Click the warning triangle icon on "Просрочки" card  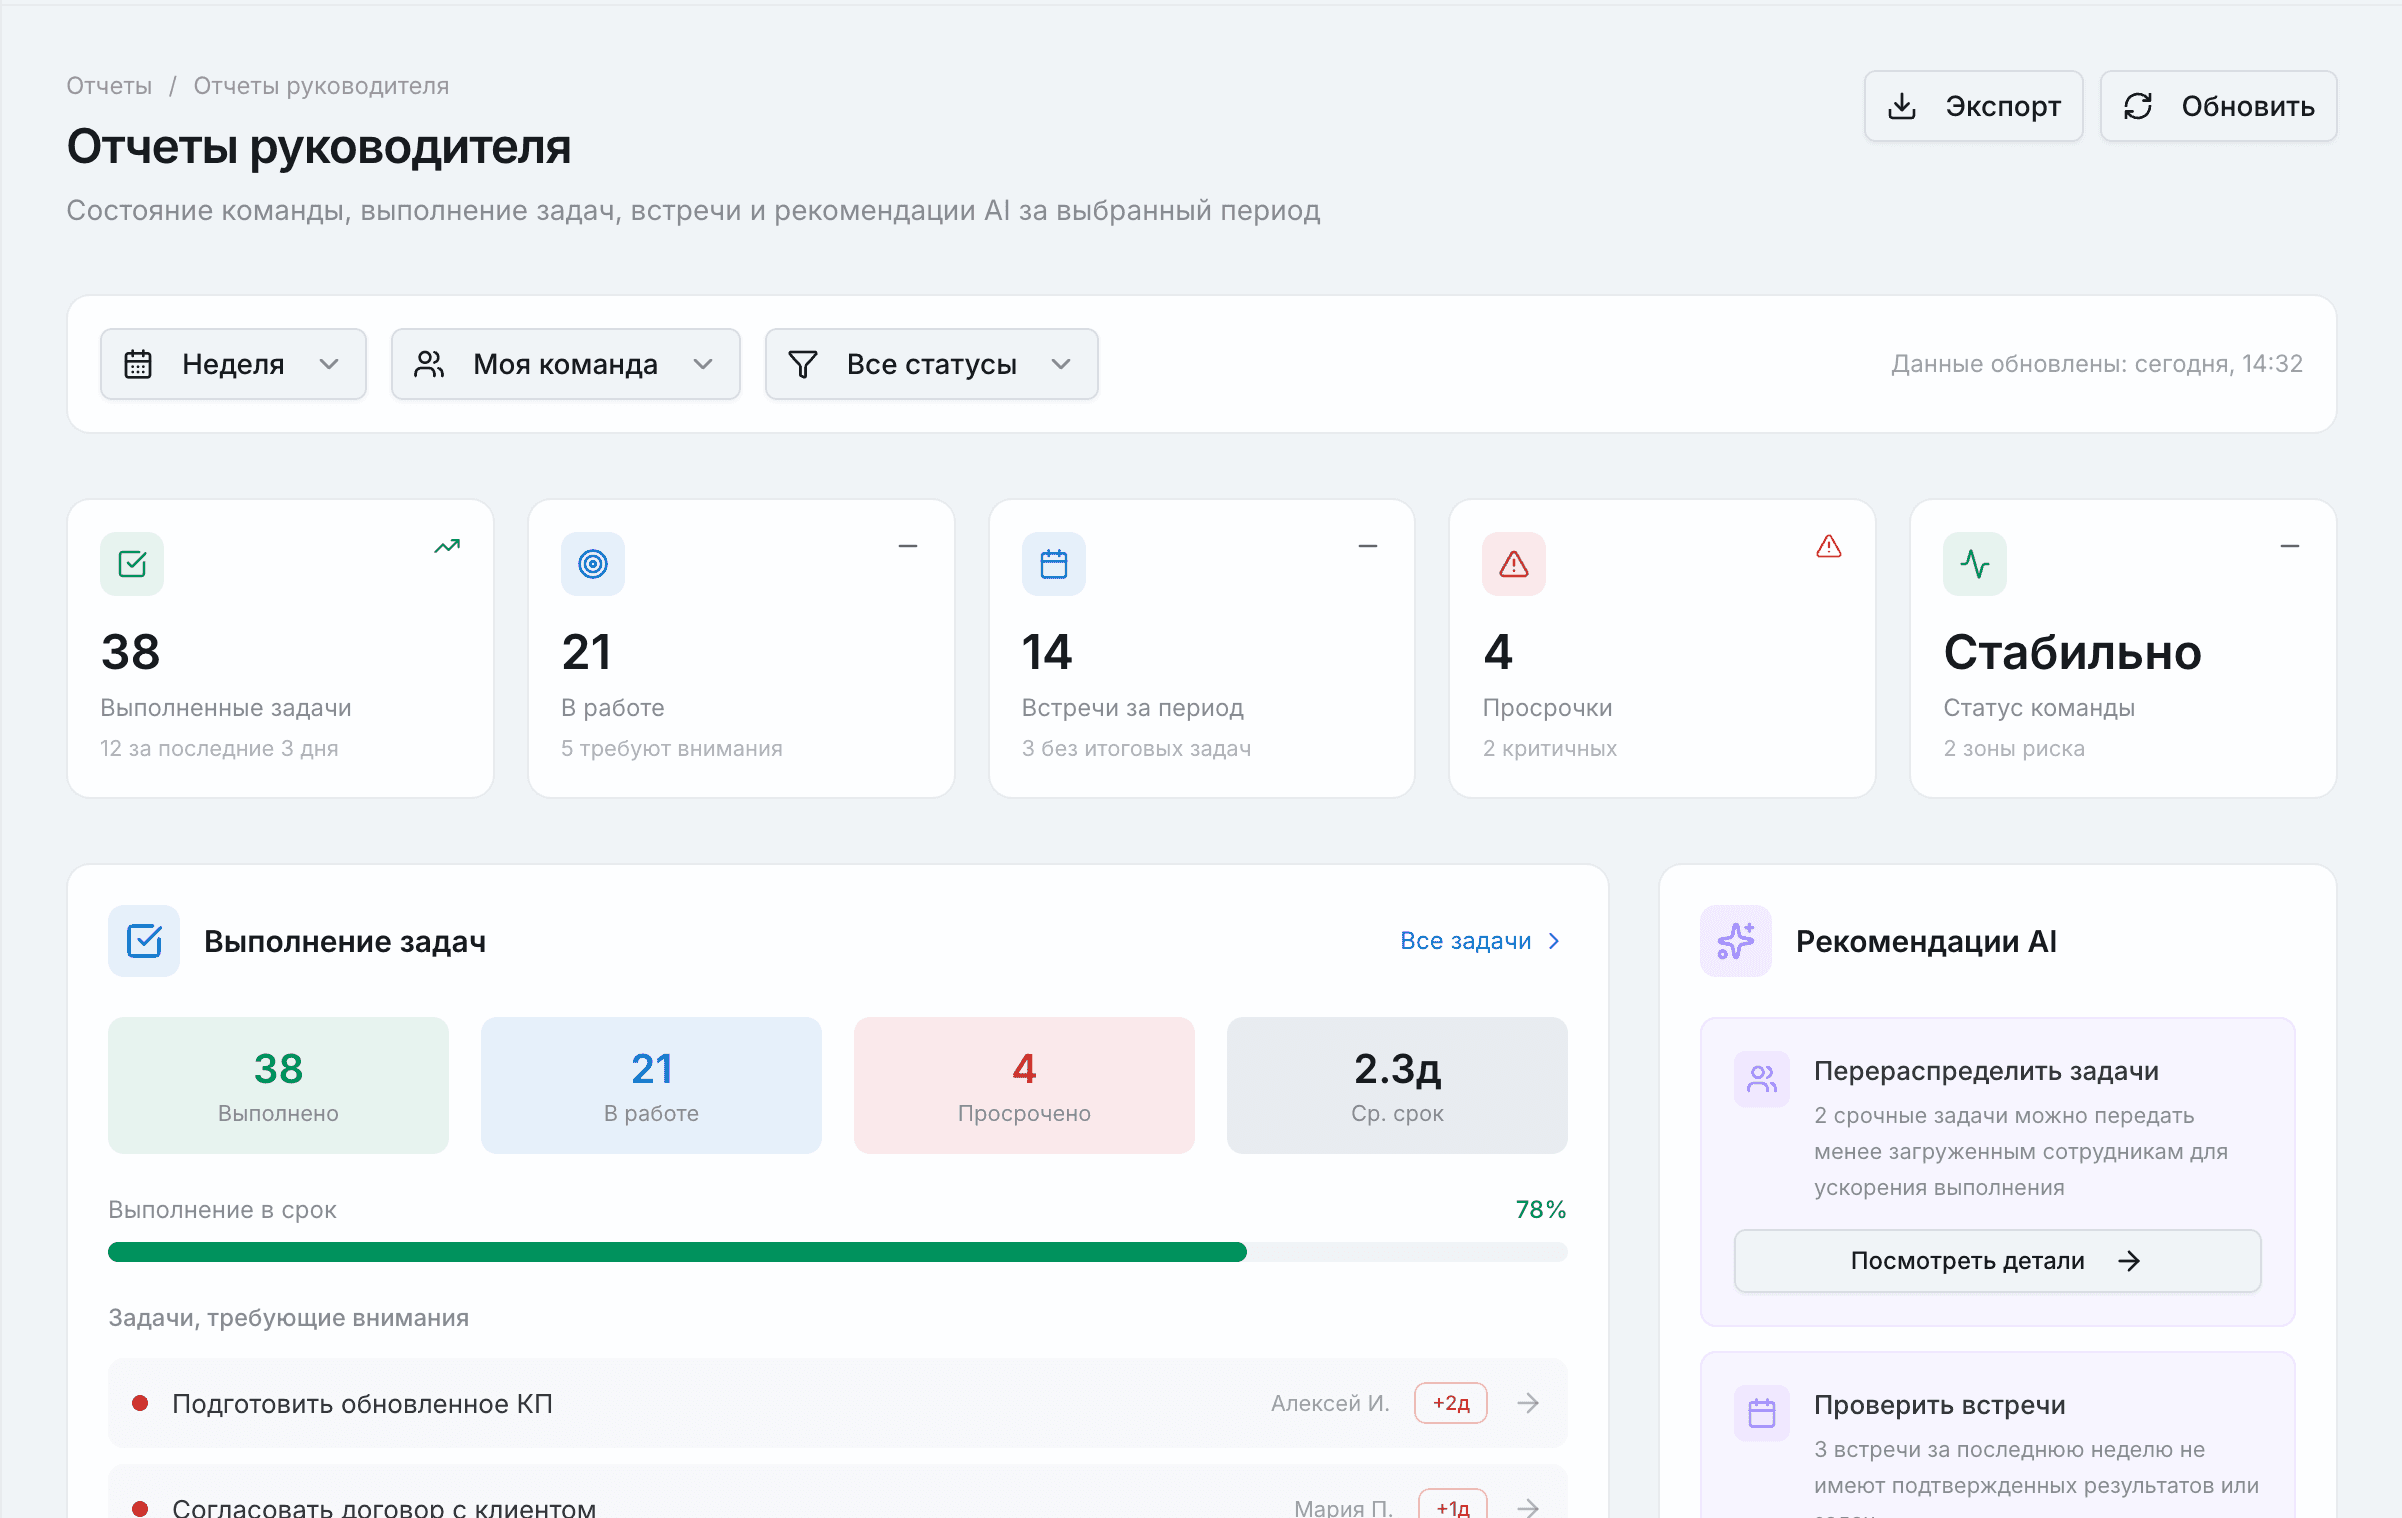click(1513, 563)
